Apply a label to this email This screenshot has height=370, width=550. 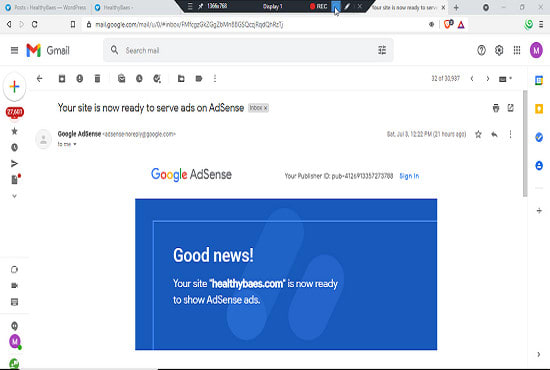coord(199,79)
